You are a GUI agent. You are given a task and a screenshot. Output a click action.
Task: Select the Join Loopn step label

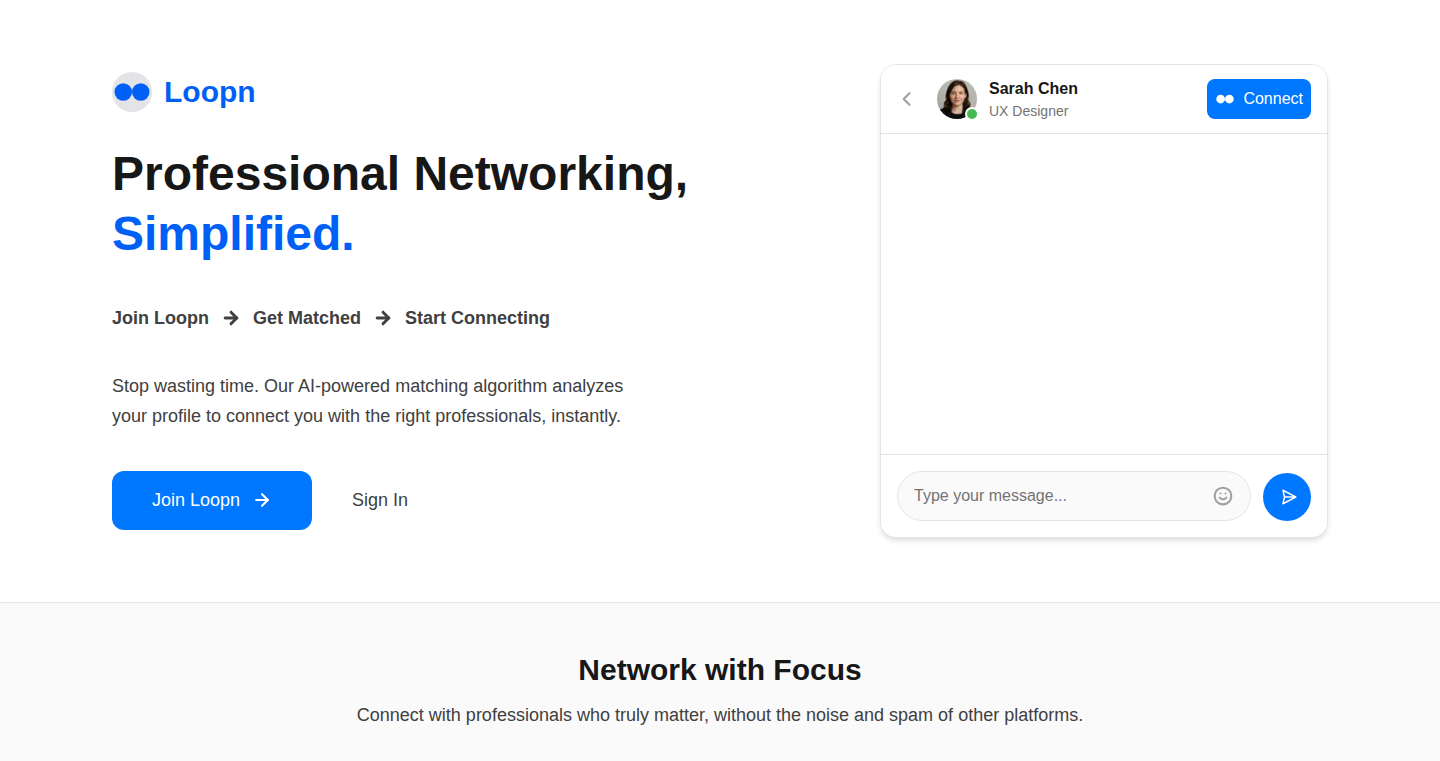click(160, 318)
